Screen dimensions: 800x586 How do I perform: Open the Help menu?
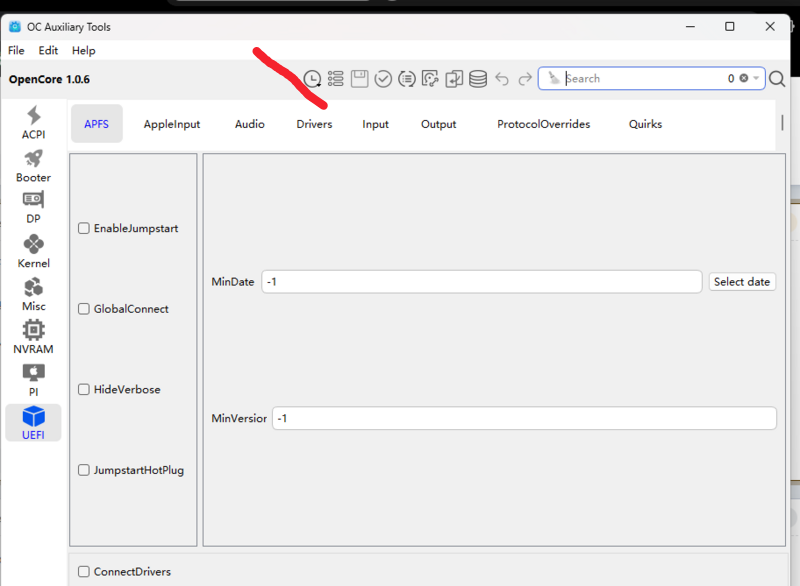pyautogui.click(x=84, y=50)
